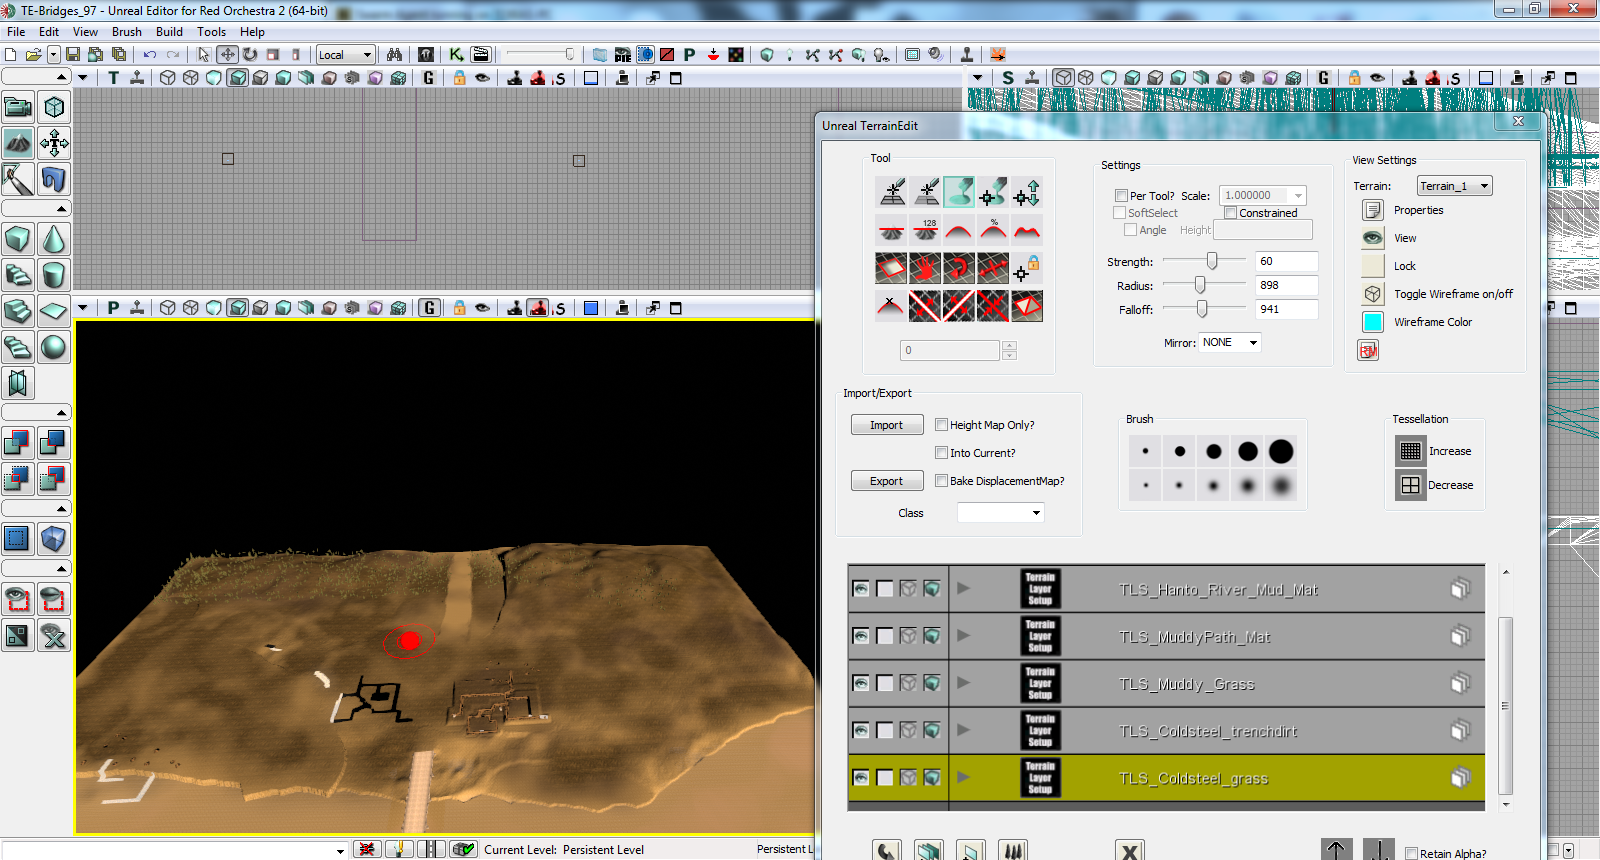Toggle Game View G in perspective viewport toolbar
The width and height of the screenshot is (1600, 860).
click(429, 308)
